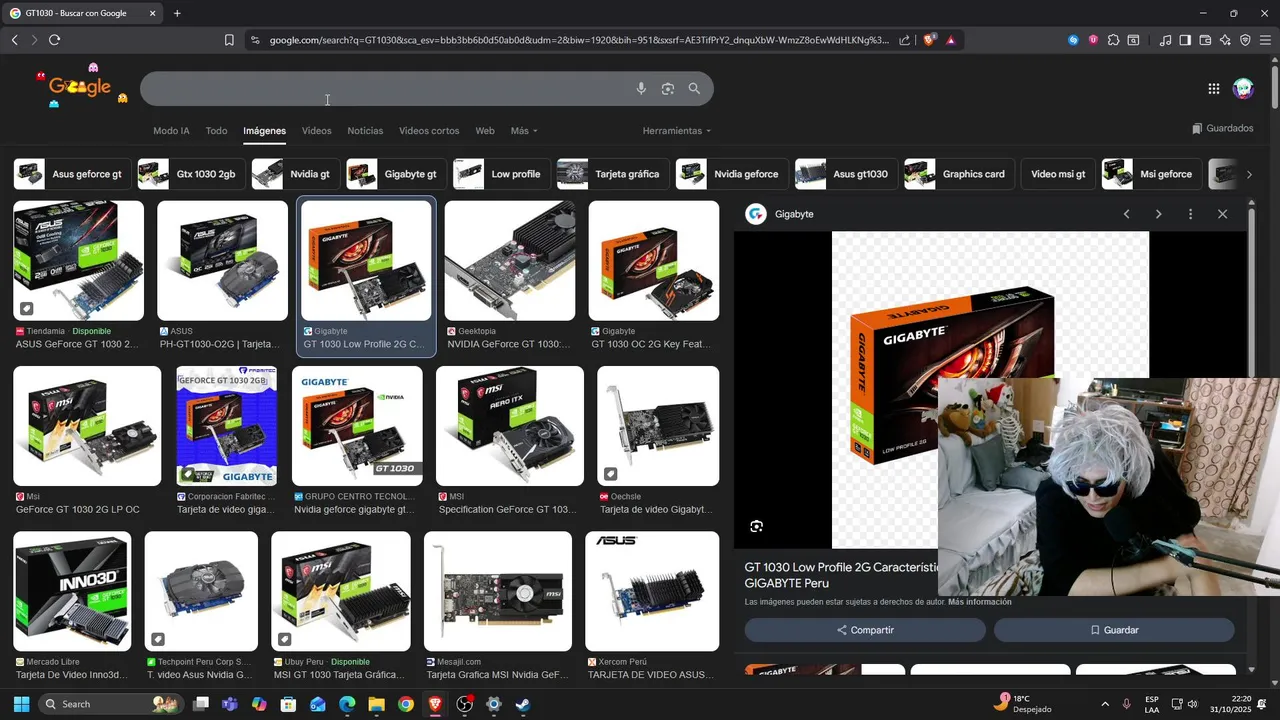Open the taskbar clock showing 22:20

click(x=1230, y=704)
